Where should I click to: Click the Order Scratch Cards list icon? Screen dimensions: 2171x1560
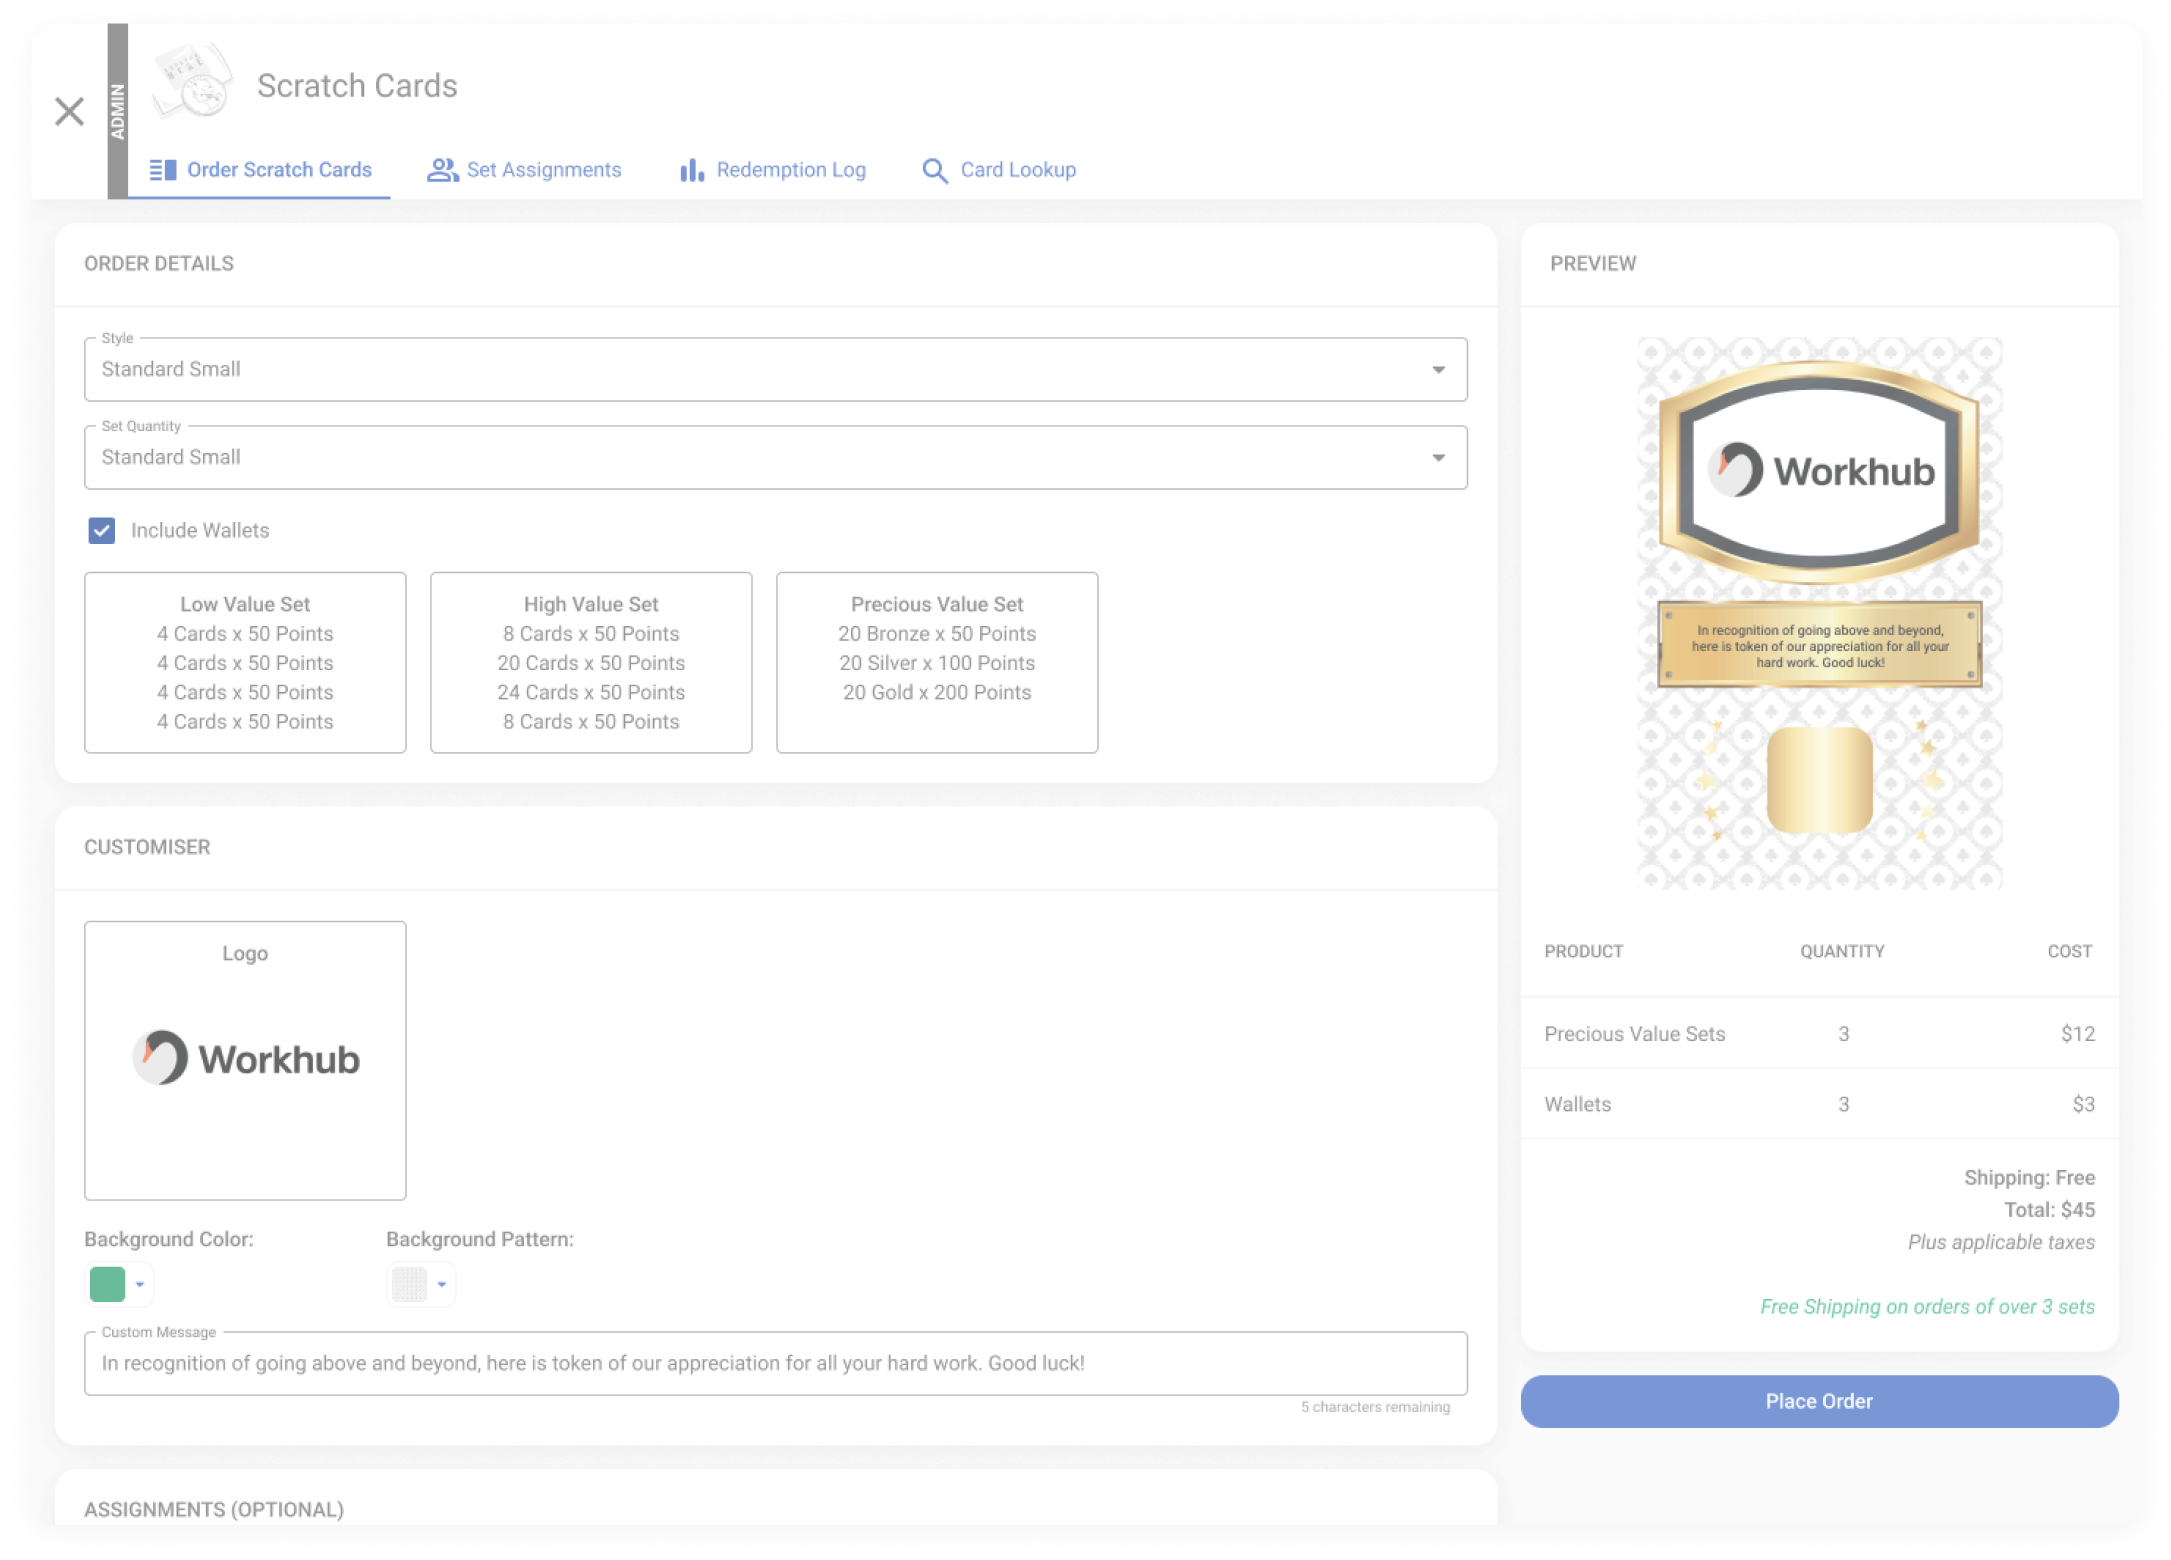[162, 170]
